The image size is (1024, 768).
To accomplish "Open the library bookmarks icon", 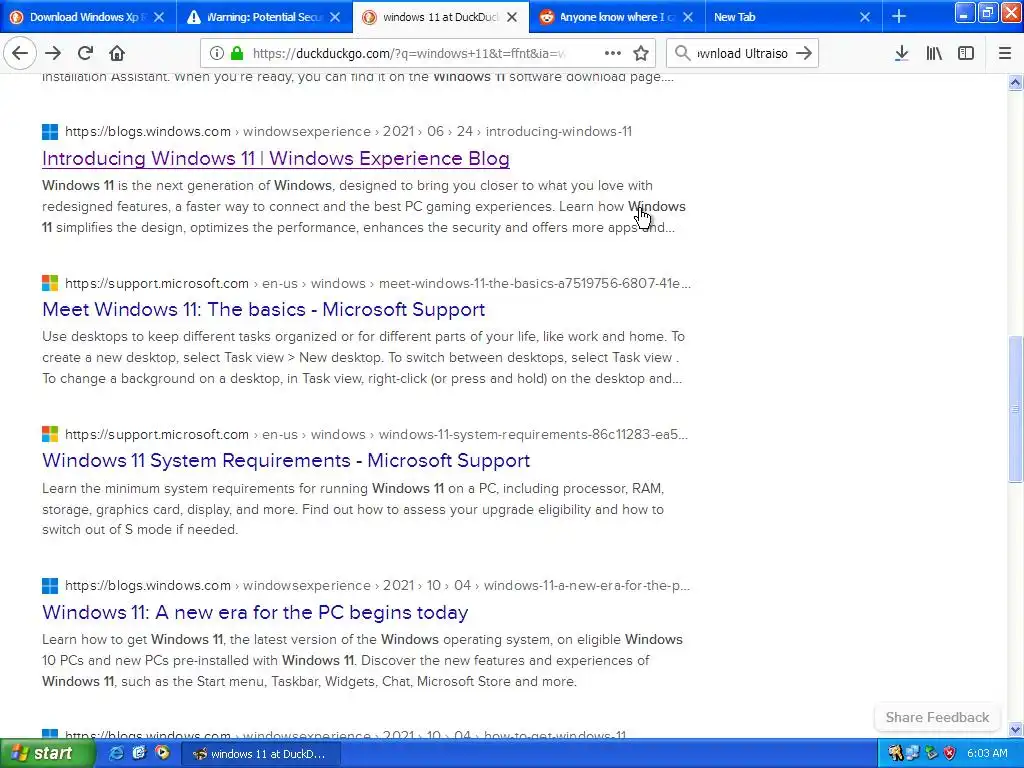I will tap(934, 54).
